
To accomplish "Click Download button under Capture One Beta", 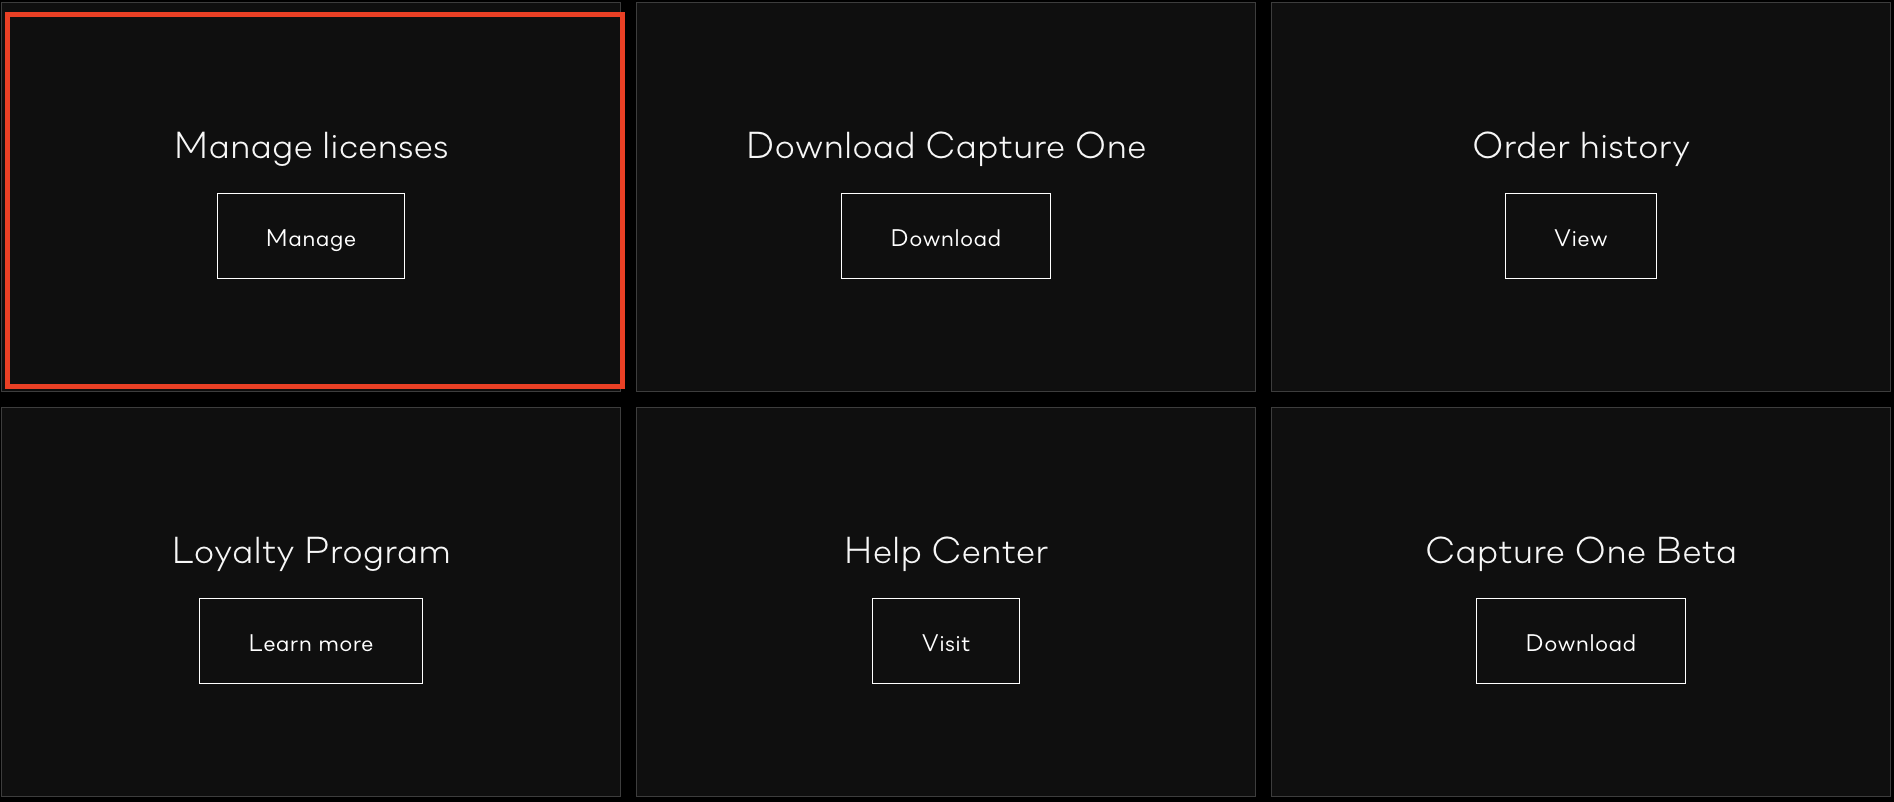I will [x=1581, y=641].
